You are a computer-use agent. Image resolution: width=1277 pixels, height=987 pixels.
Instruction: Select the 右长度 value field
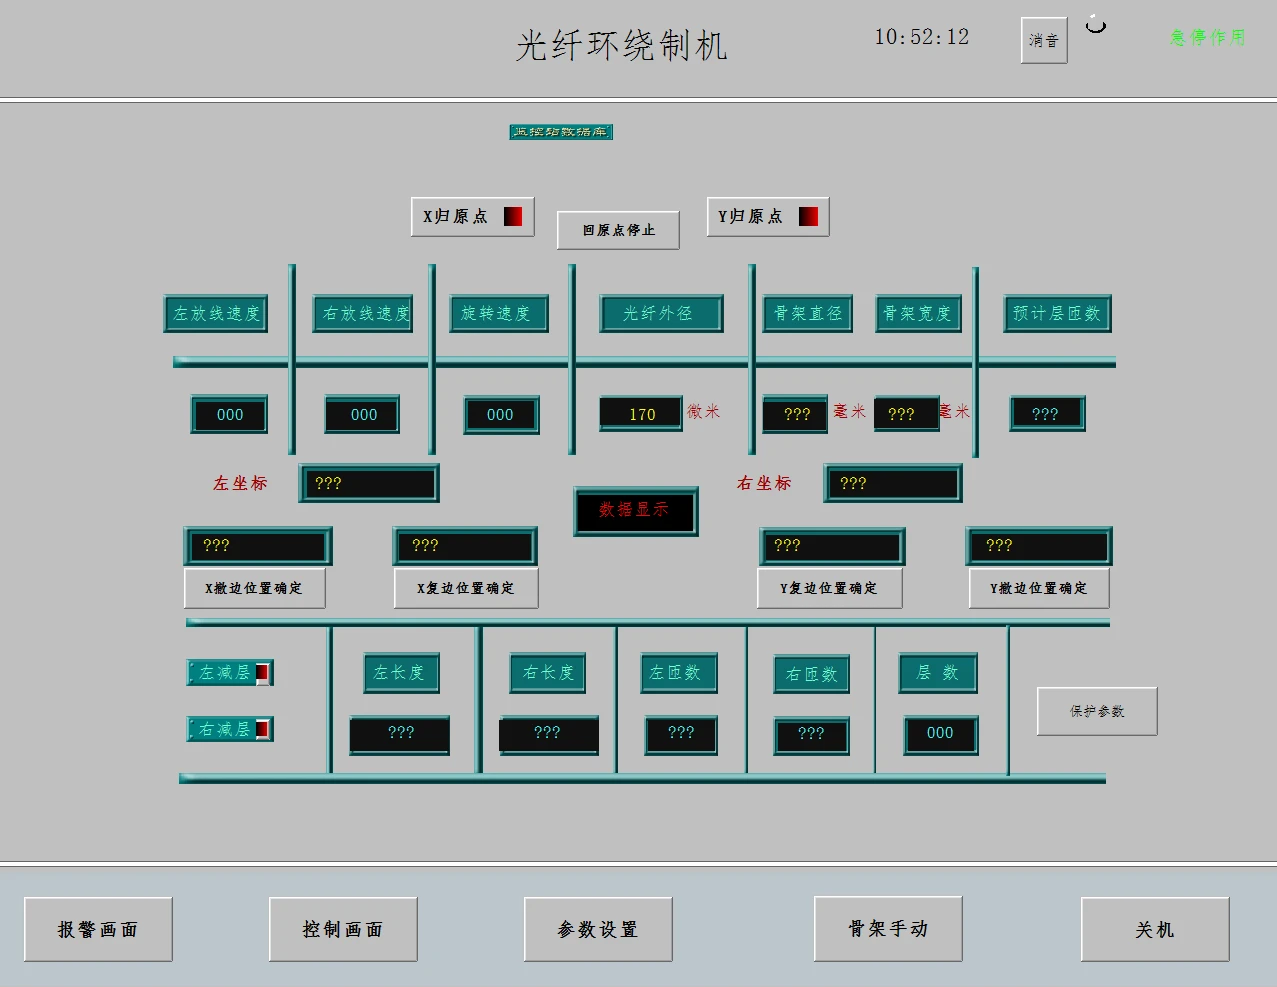pos(549,735)
